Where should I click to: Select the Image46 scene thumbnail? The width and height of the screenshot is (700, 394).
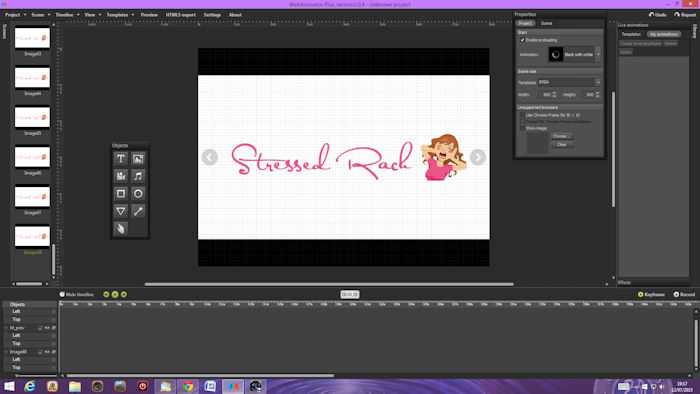[x=32, y=157]
